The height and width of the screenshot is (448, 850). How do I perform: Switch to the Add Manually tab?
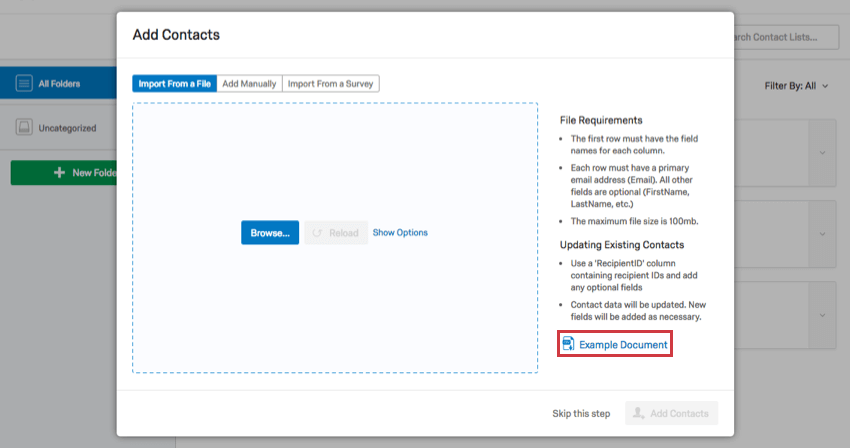click(x=249, y=84)
